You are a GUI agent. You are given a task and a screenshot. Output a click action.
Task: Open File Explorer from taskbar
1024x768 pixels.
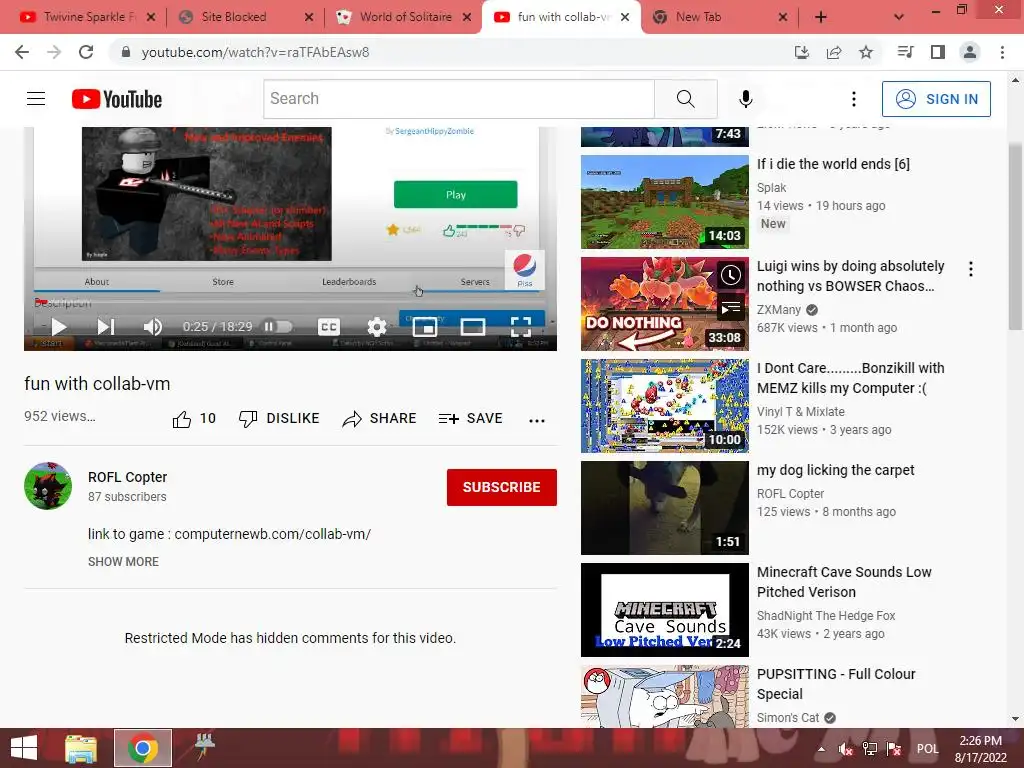pyautogui.click(x=81, y=748)
